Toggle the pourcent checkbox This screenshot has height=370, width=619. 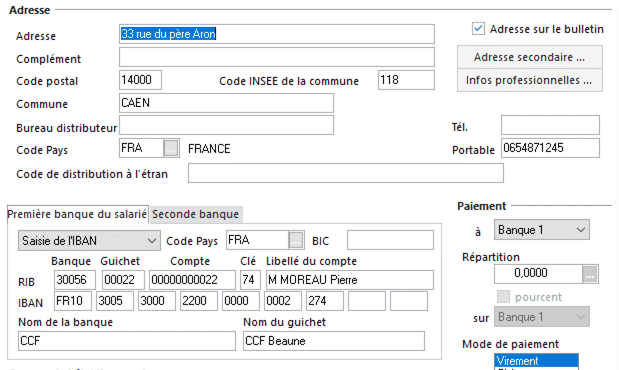[503, 297]
